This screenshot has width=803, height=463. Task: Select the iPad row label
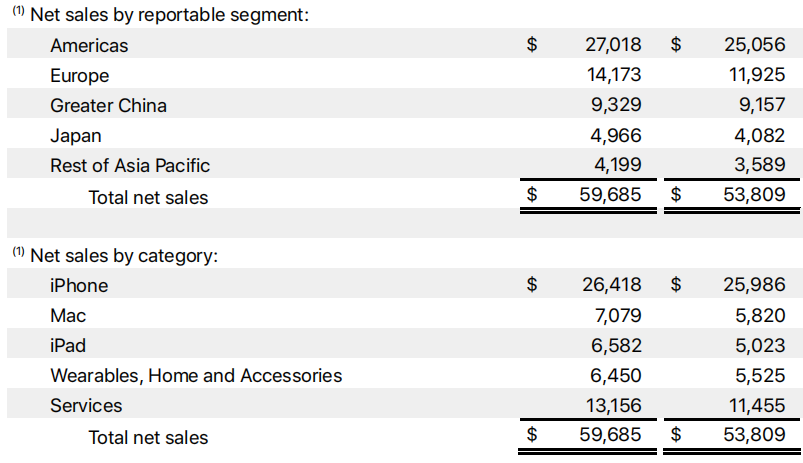[68, 345]
